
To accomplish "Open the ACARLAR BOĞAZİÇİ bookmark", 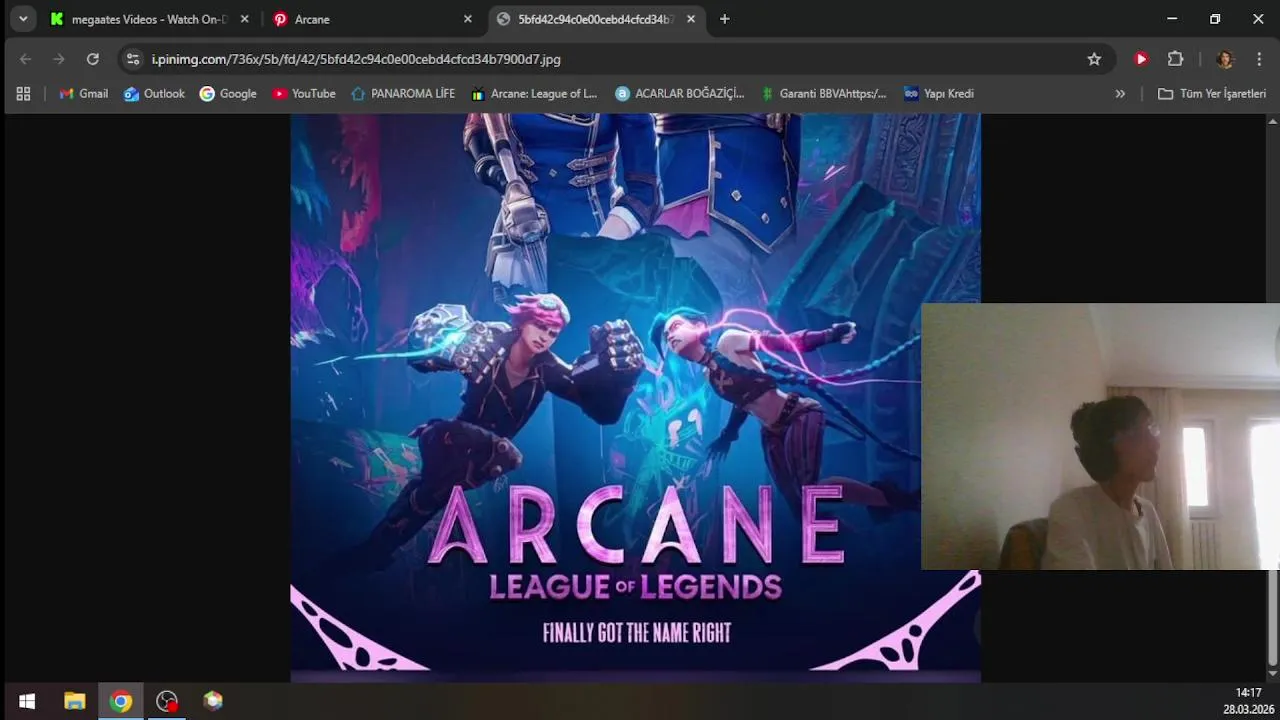I will click(680, 94).
